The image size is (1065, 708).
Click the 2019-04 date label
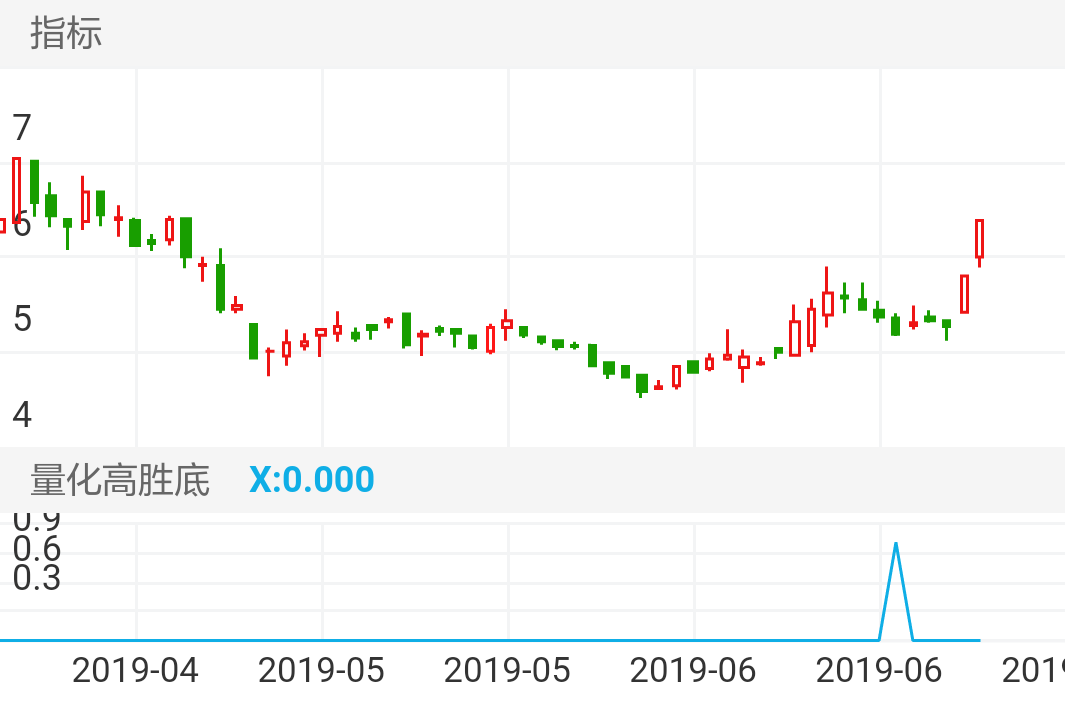tap(135, 670)
